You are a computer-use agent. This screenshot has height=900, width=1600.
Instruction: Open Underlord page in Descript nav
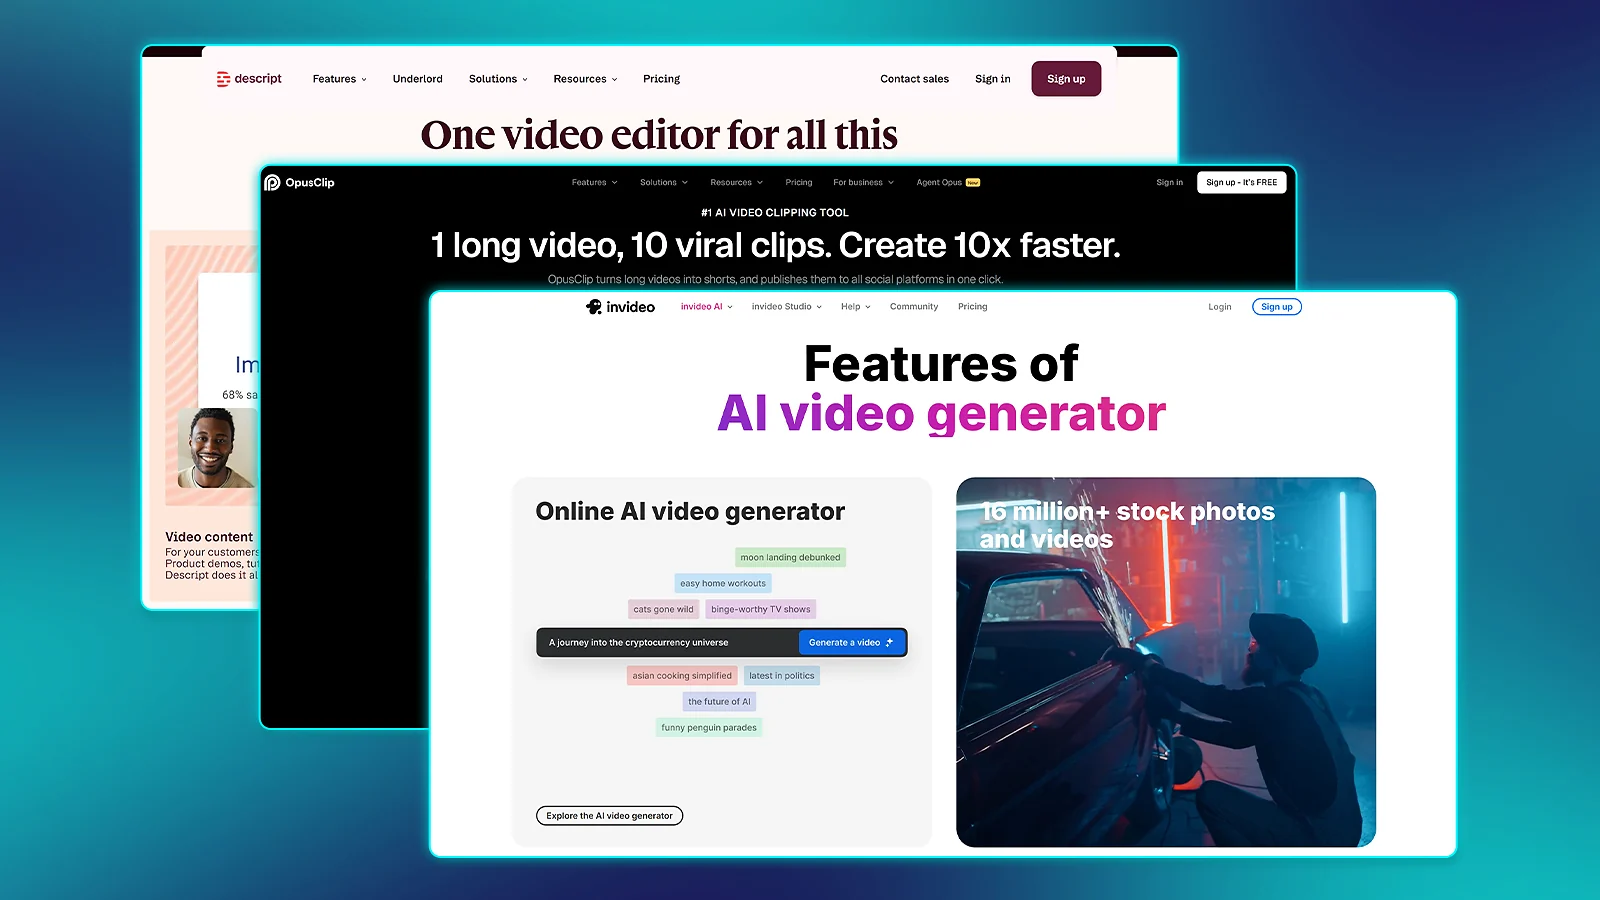tap(418, 79)
